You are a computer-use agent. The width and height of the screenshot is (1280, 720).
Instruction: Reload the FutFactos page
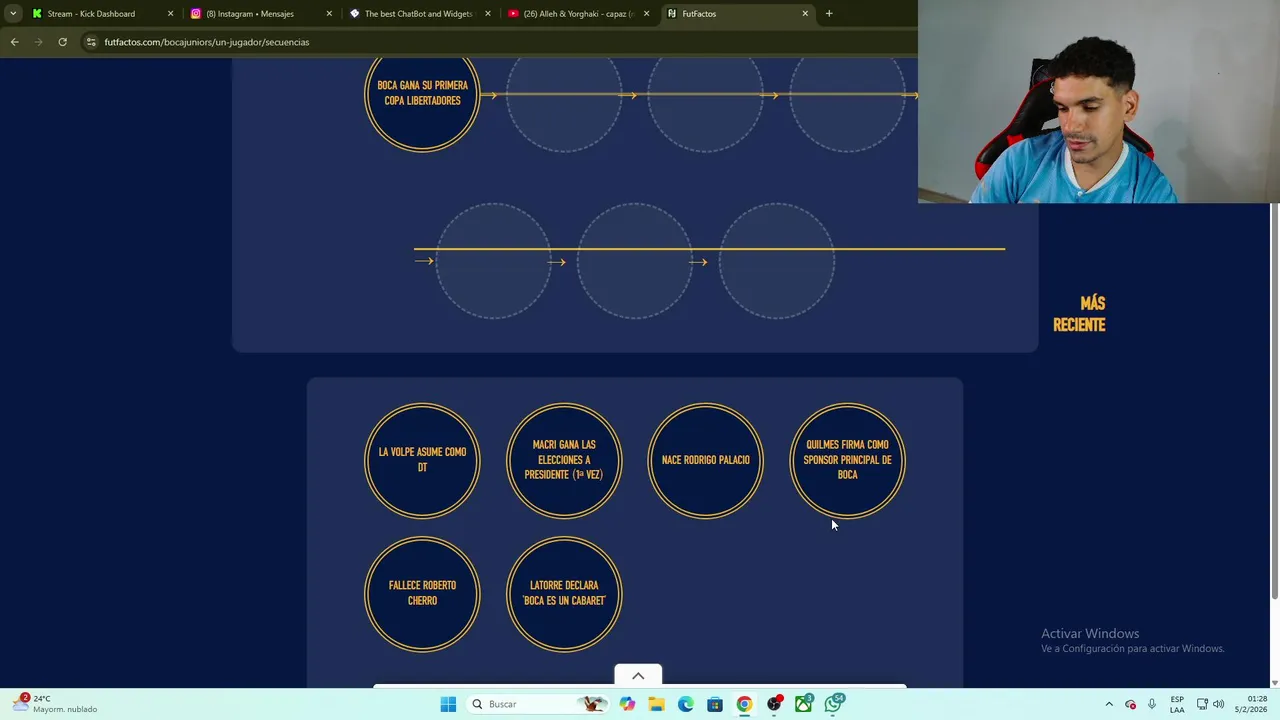point(62,42)
